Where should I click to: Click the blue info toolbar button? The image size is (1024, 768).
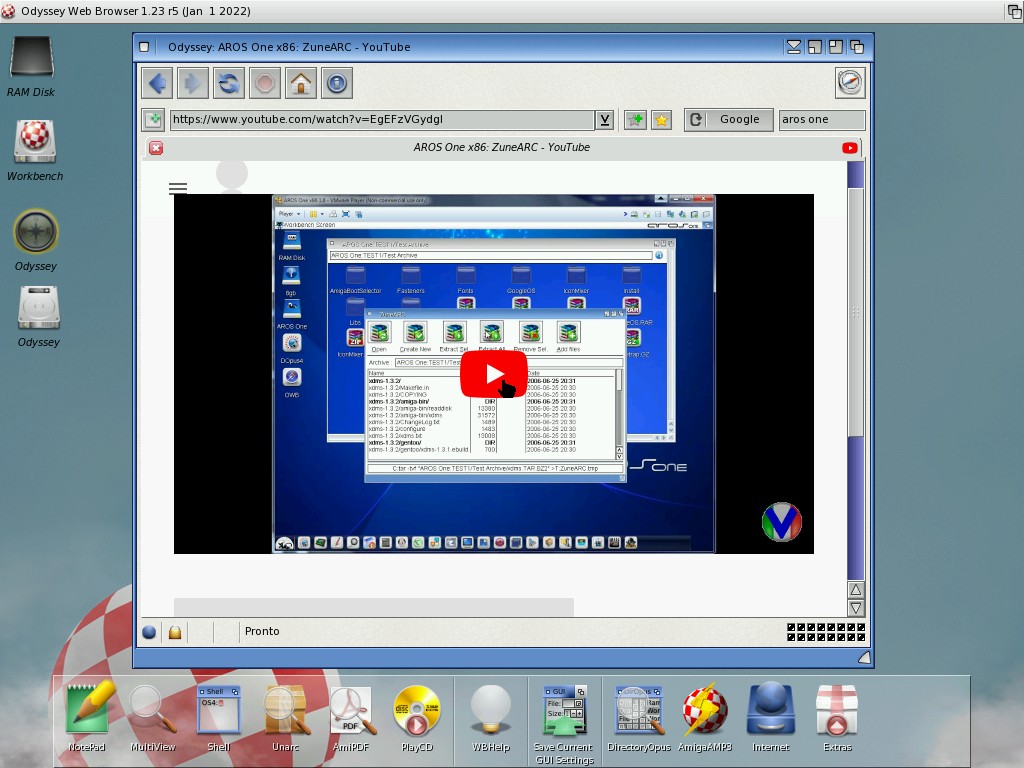click(x=337, y=83)
